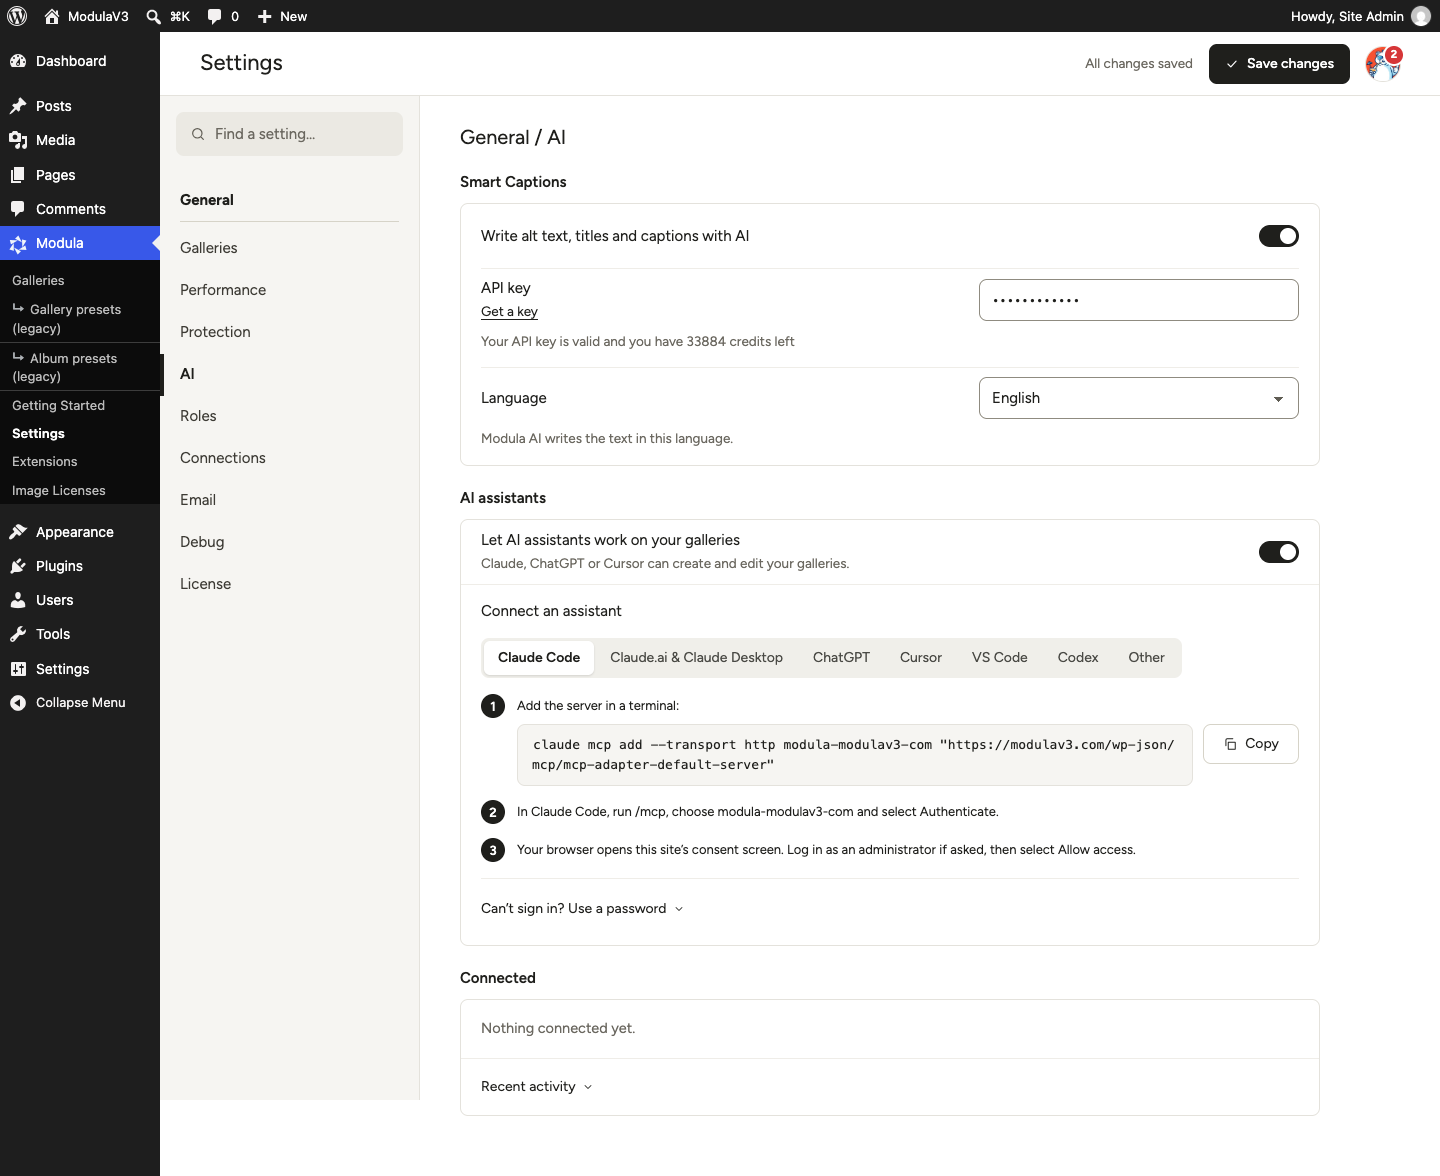Screen dimensions: 1440x1176
Task: Click the plus icon for New content
Action: 264,16
